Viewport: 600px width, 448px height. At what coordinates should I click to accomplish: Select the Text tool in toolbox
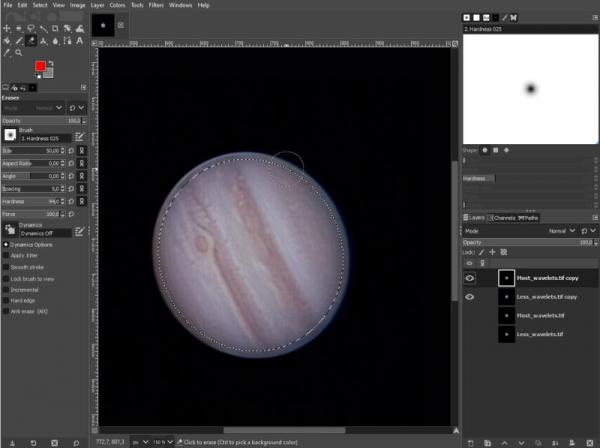point(80,41)
